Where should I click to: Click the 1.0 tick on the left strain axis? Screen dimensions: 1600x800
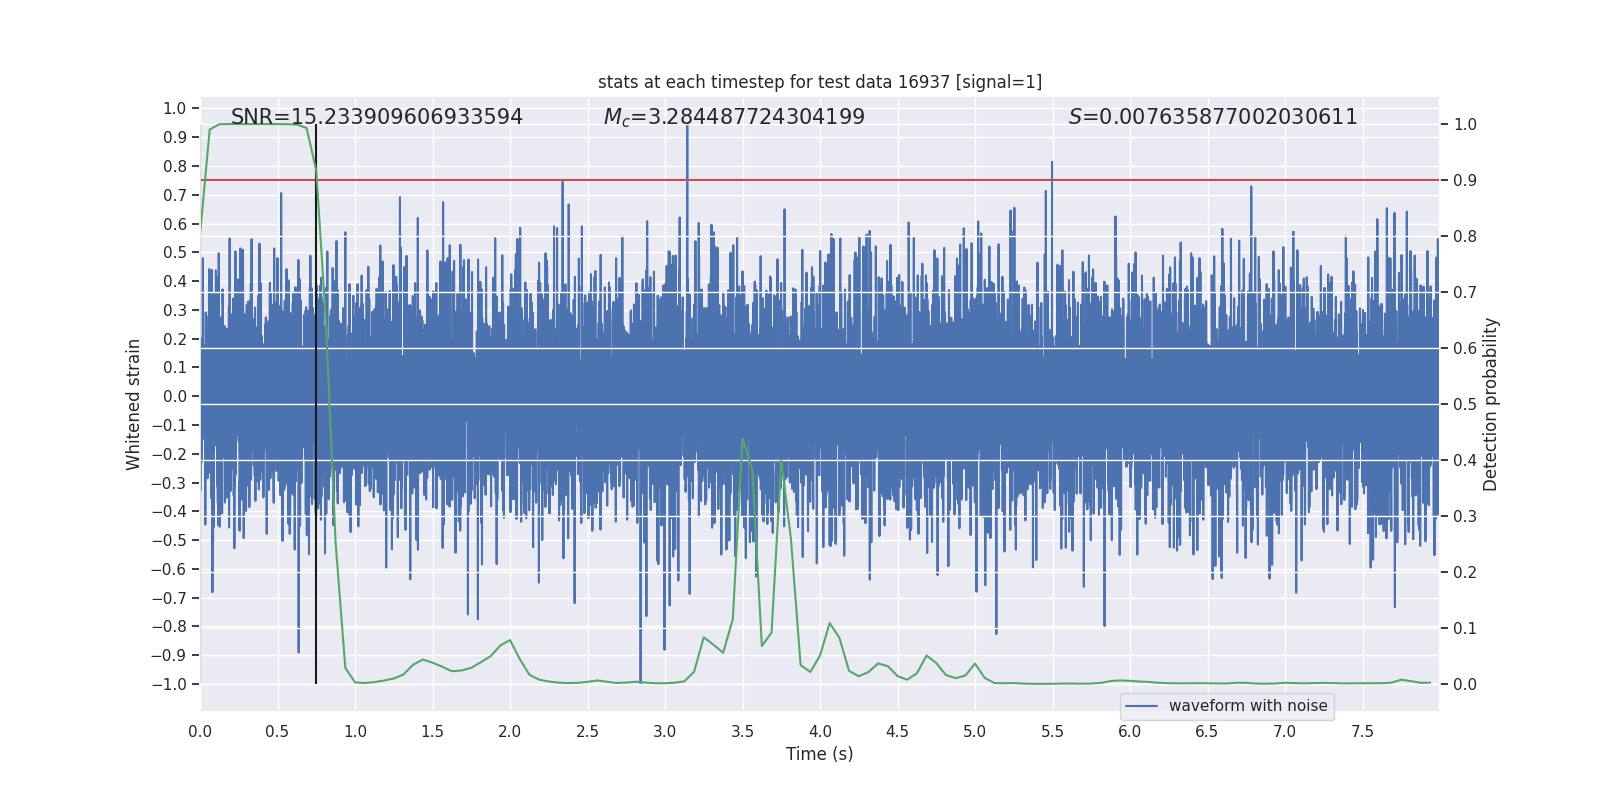pos(175,108)
